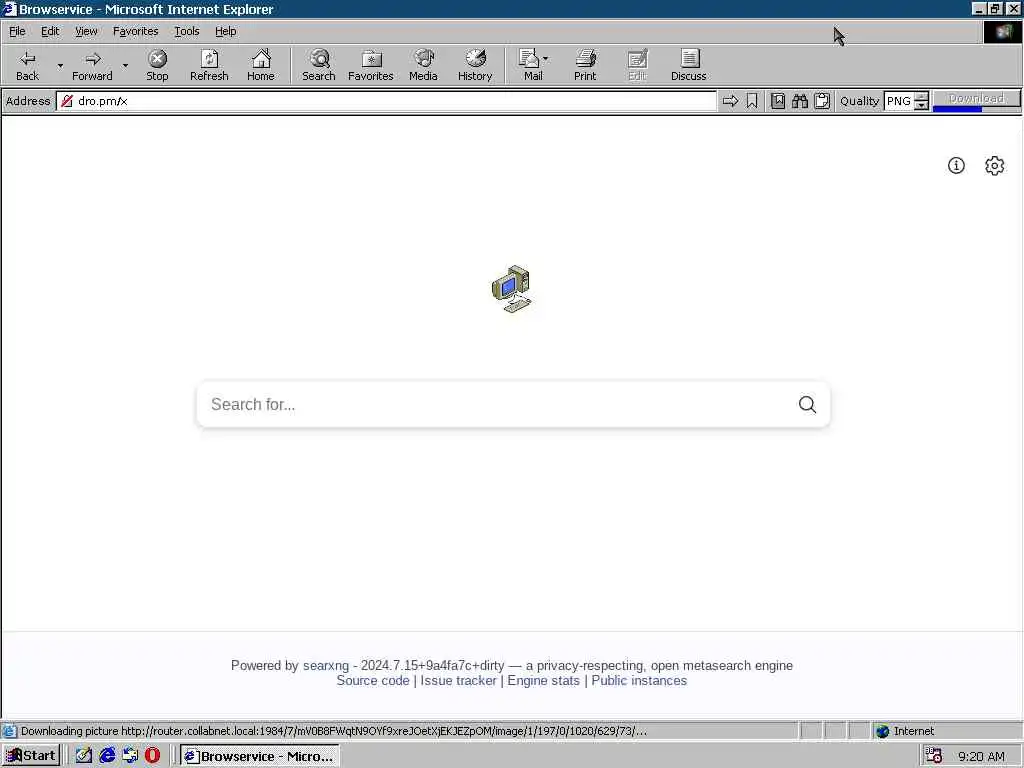Open the History pane
This screenshot has height=768, width=1024.
coord(475,65)
